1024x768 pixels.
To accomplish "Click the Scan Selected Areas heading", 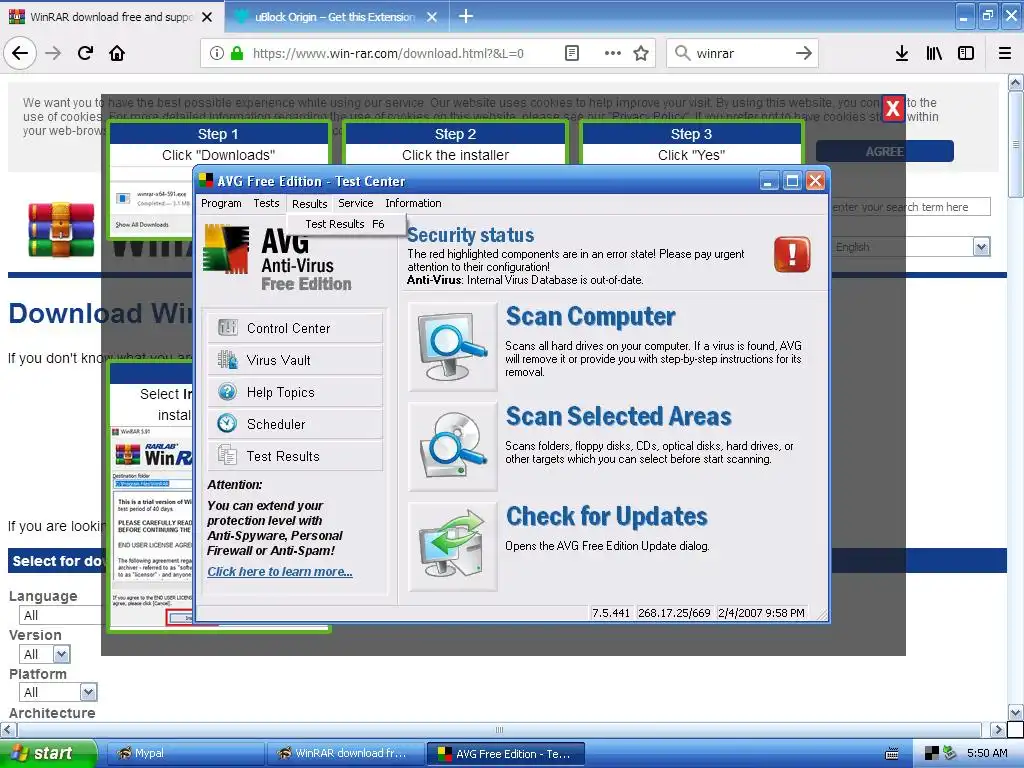I will tap(618, 417).
